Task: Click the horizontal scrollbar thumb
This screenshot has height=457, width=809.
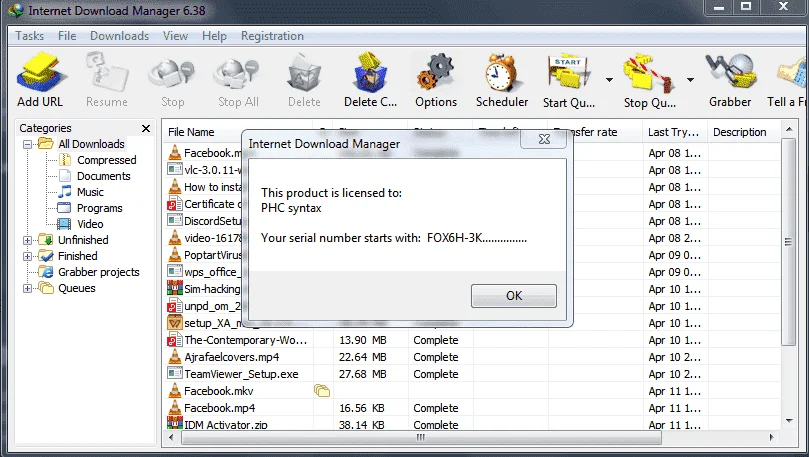Action: coord(421,437)
